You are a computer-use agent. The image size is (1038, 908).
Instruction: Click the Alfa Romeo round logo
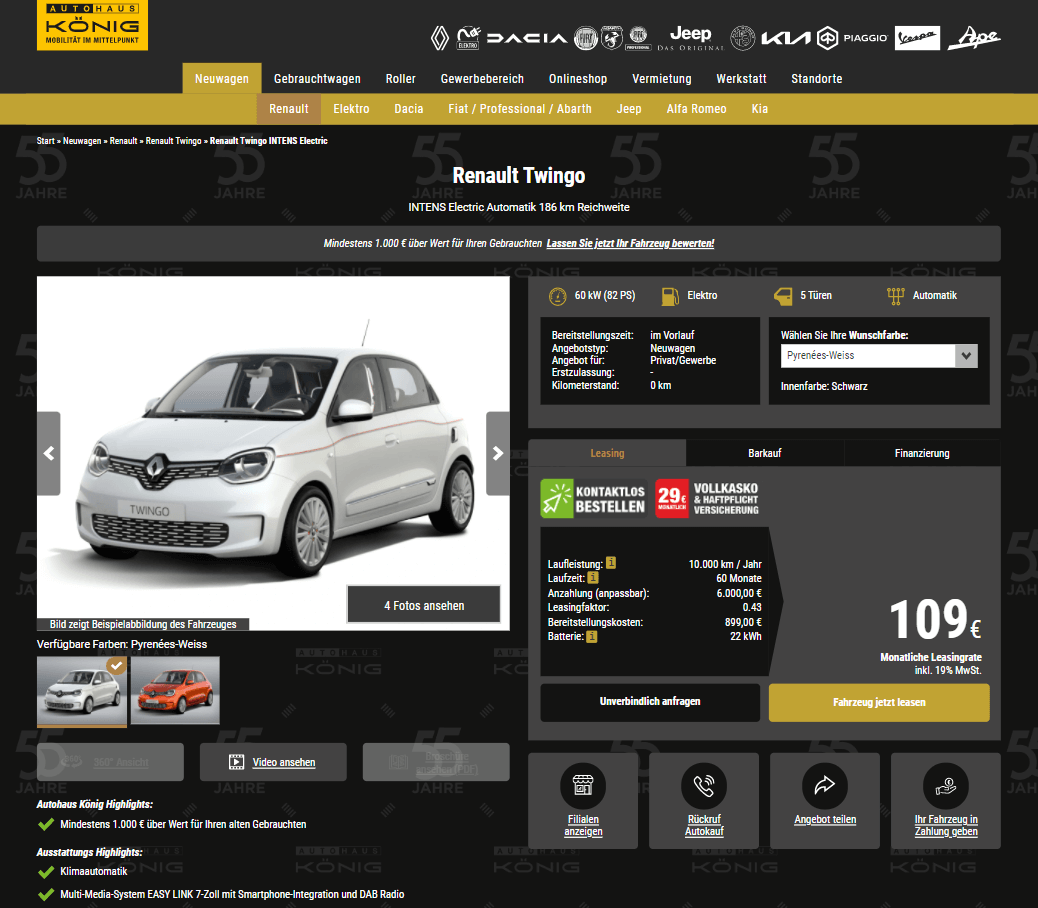click(743, 38)
